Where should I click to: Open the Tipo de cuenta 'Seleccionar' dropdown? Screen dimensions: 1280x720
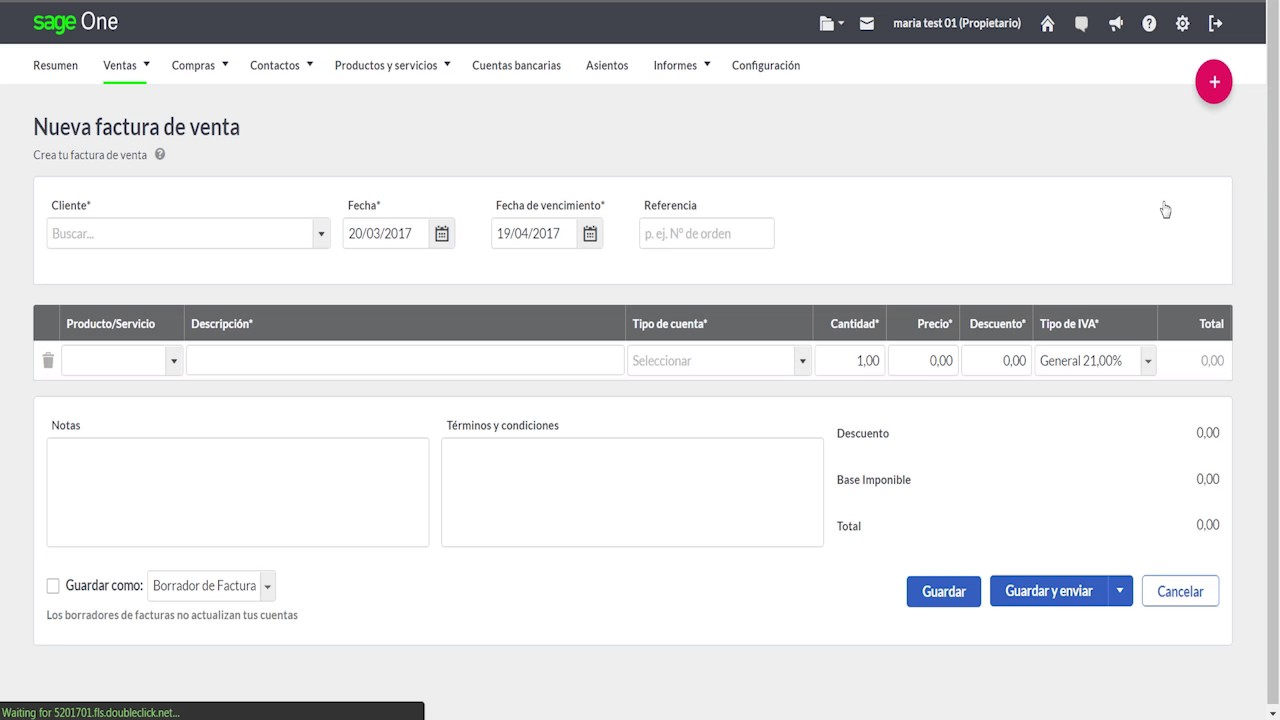(x=719, y=361)
